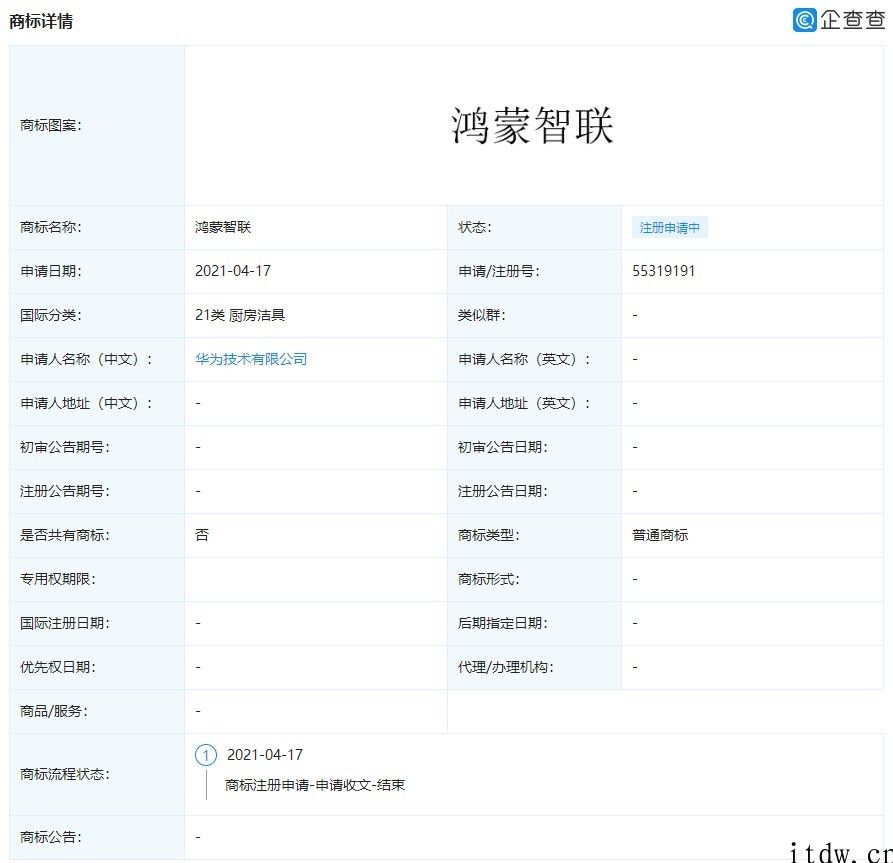Click the 注册公告期号 label

click(x=65, y=491)
